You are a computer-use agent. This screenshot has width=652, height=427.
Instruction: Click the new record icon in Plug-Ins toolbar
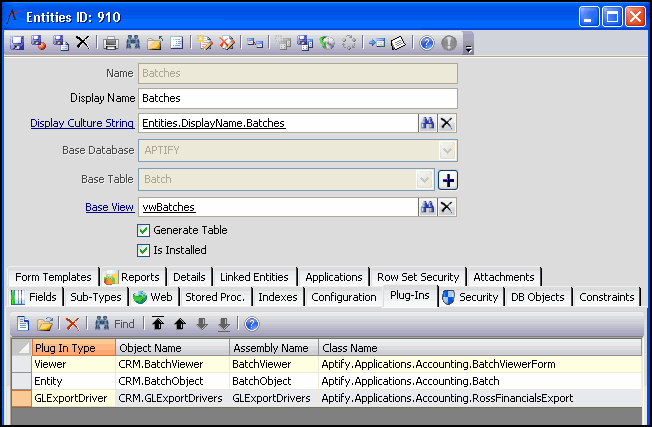point(22,323)
